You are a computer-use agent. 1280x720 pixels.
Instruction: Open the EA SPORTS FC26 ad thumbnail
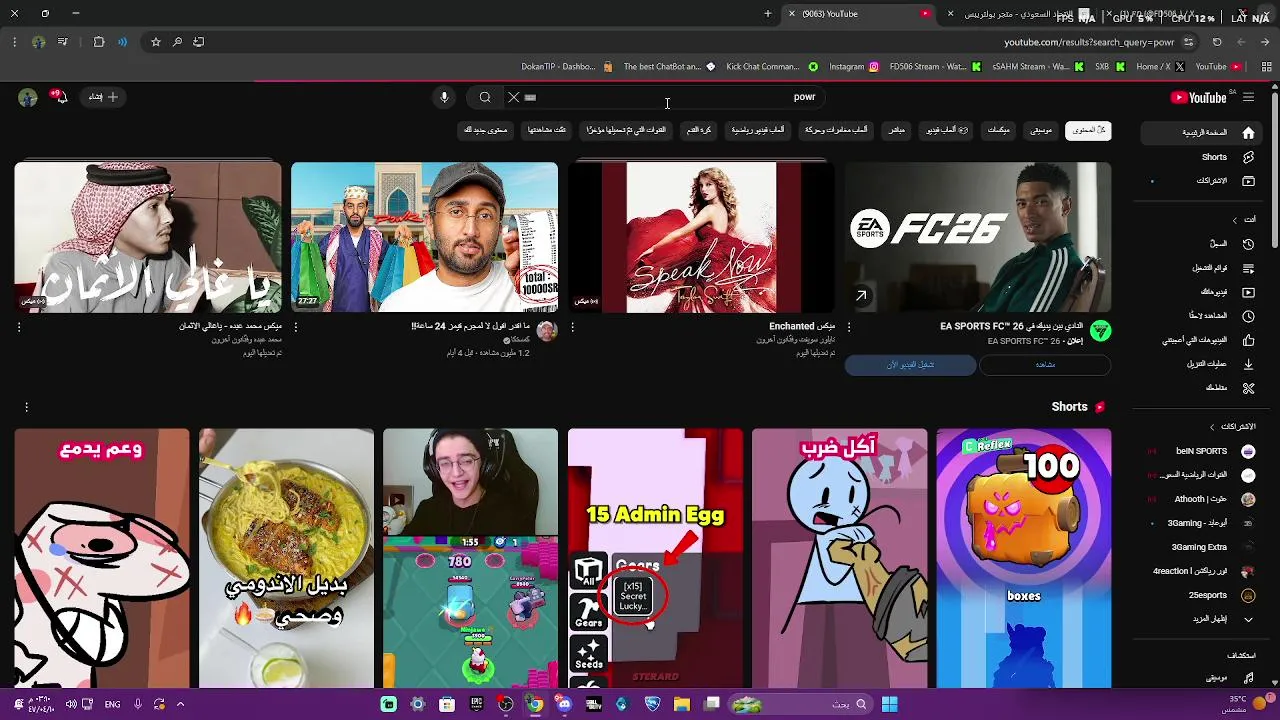click(978, 237)
